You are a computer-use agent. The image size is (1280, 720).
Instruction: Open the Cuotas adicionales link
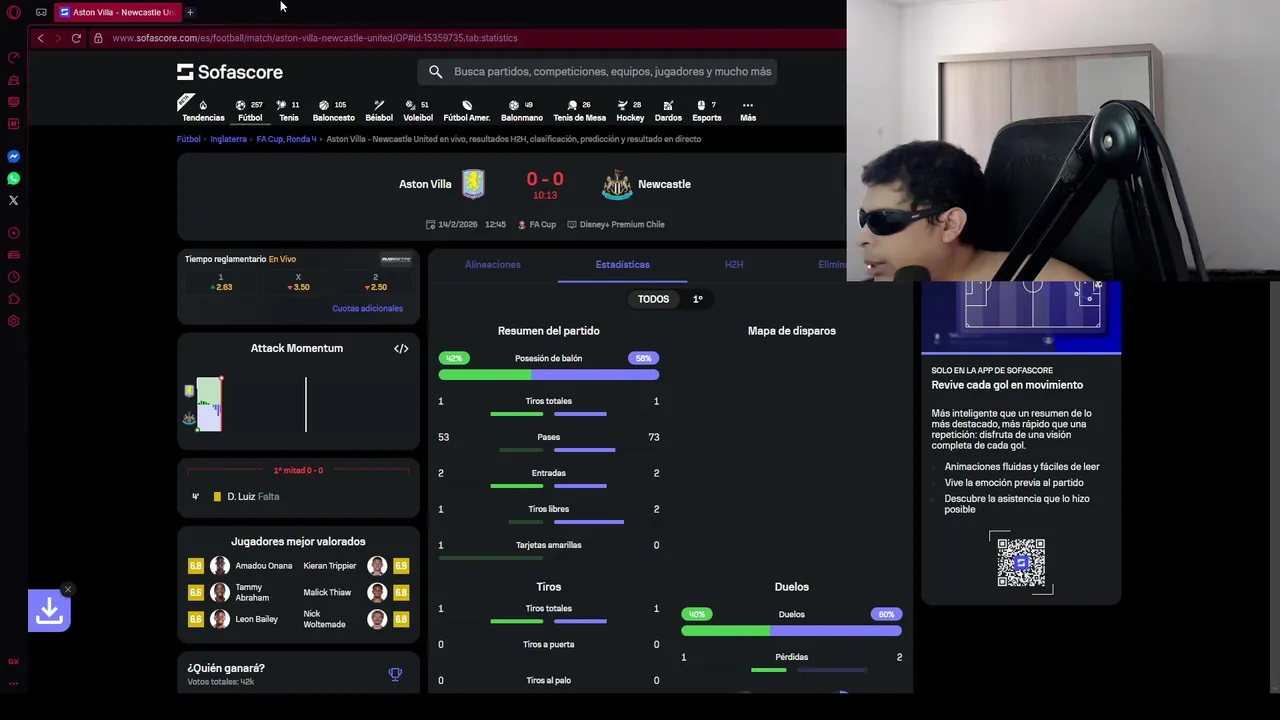pyautogui.click(x=367, y=308)
